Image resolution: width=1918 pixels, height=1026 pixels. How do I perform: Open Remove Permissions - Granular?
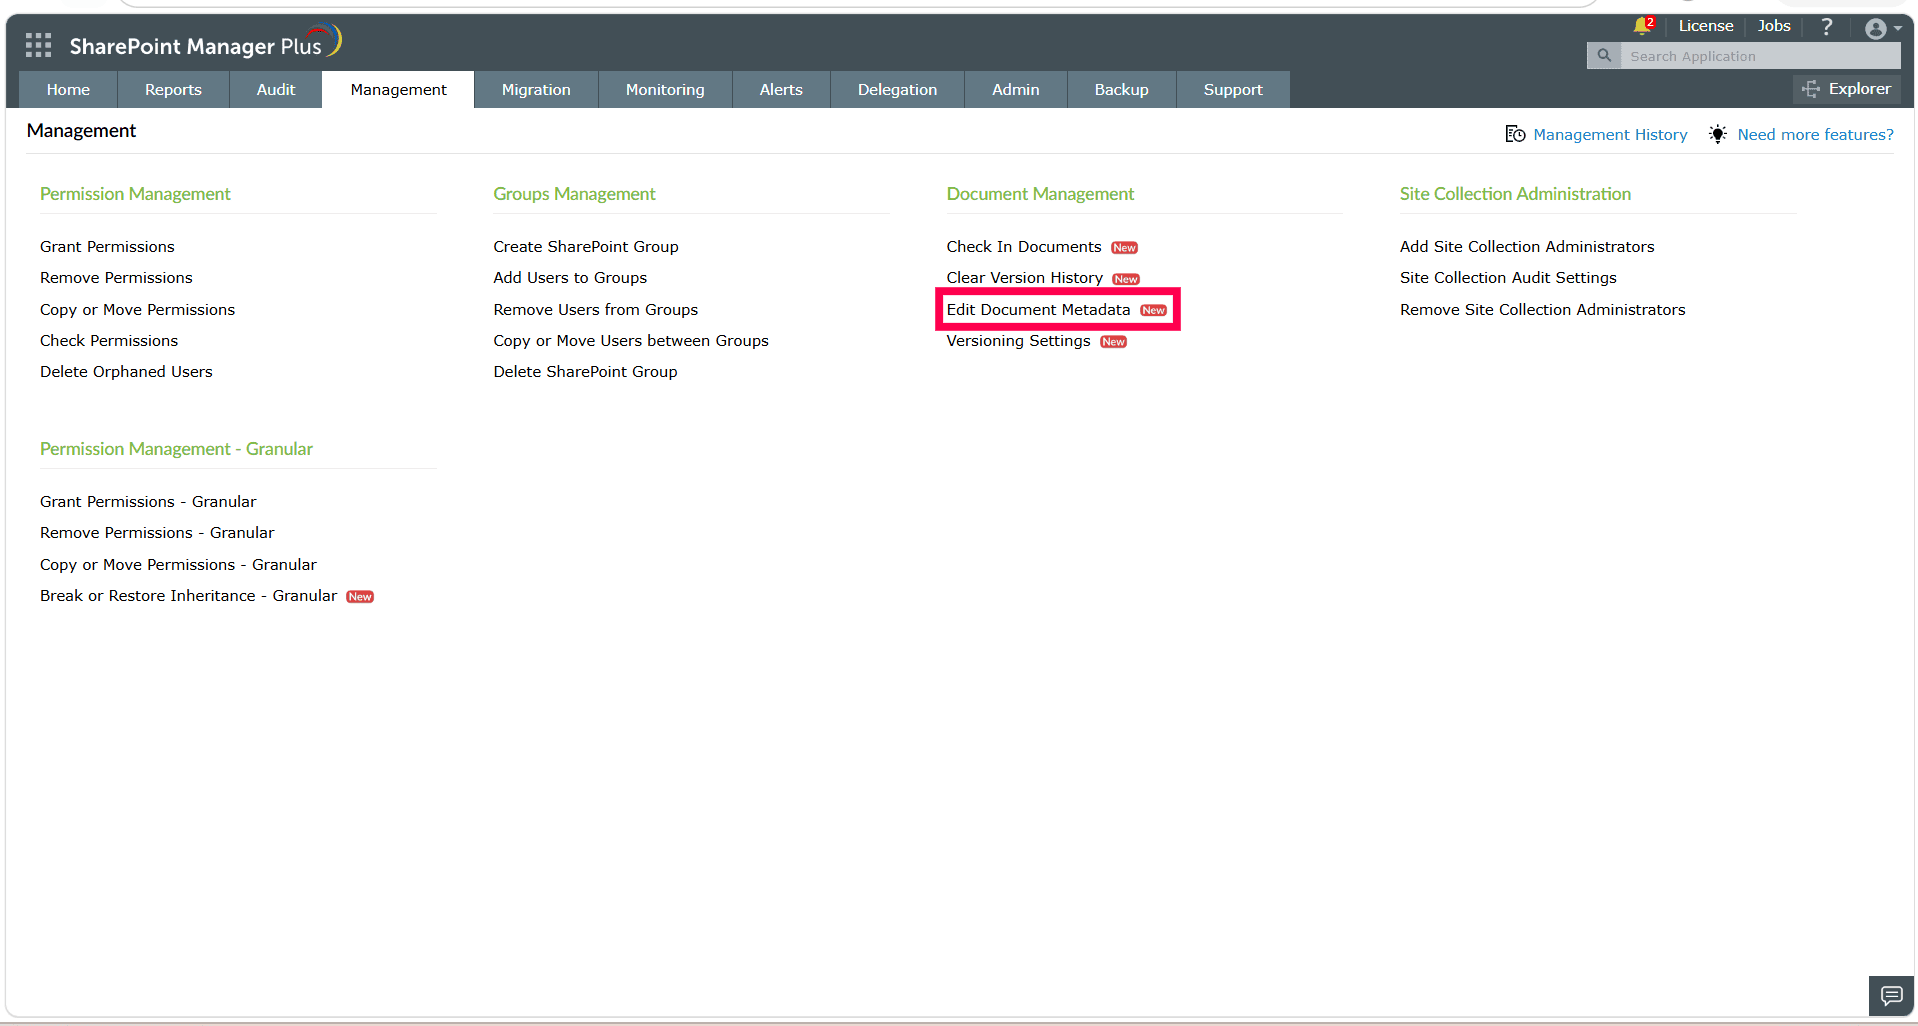(157, 532)
